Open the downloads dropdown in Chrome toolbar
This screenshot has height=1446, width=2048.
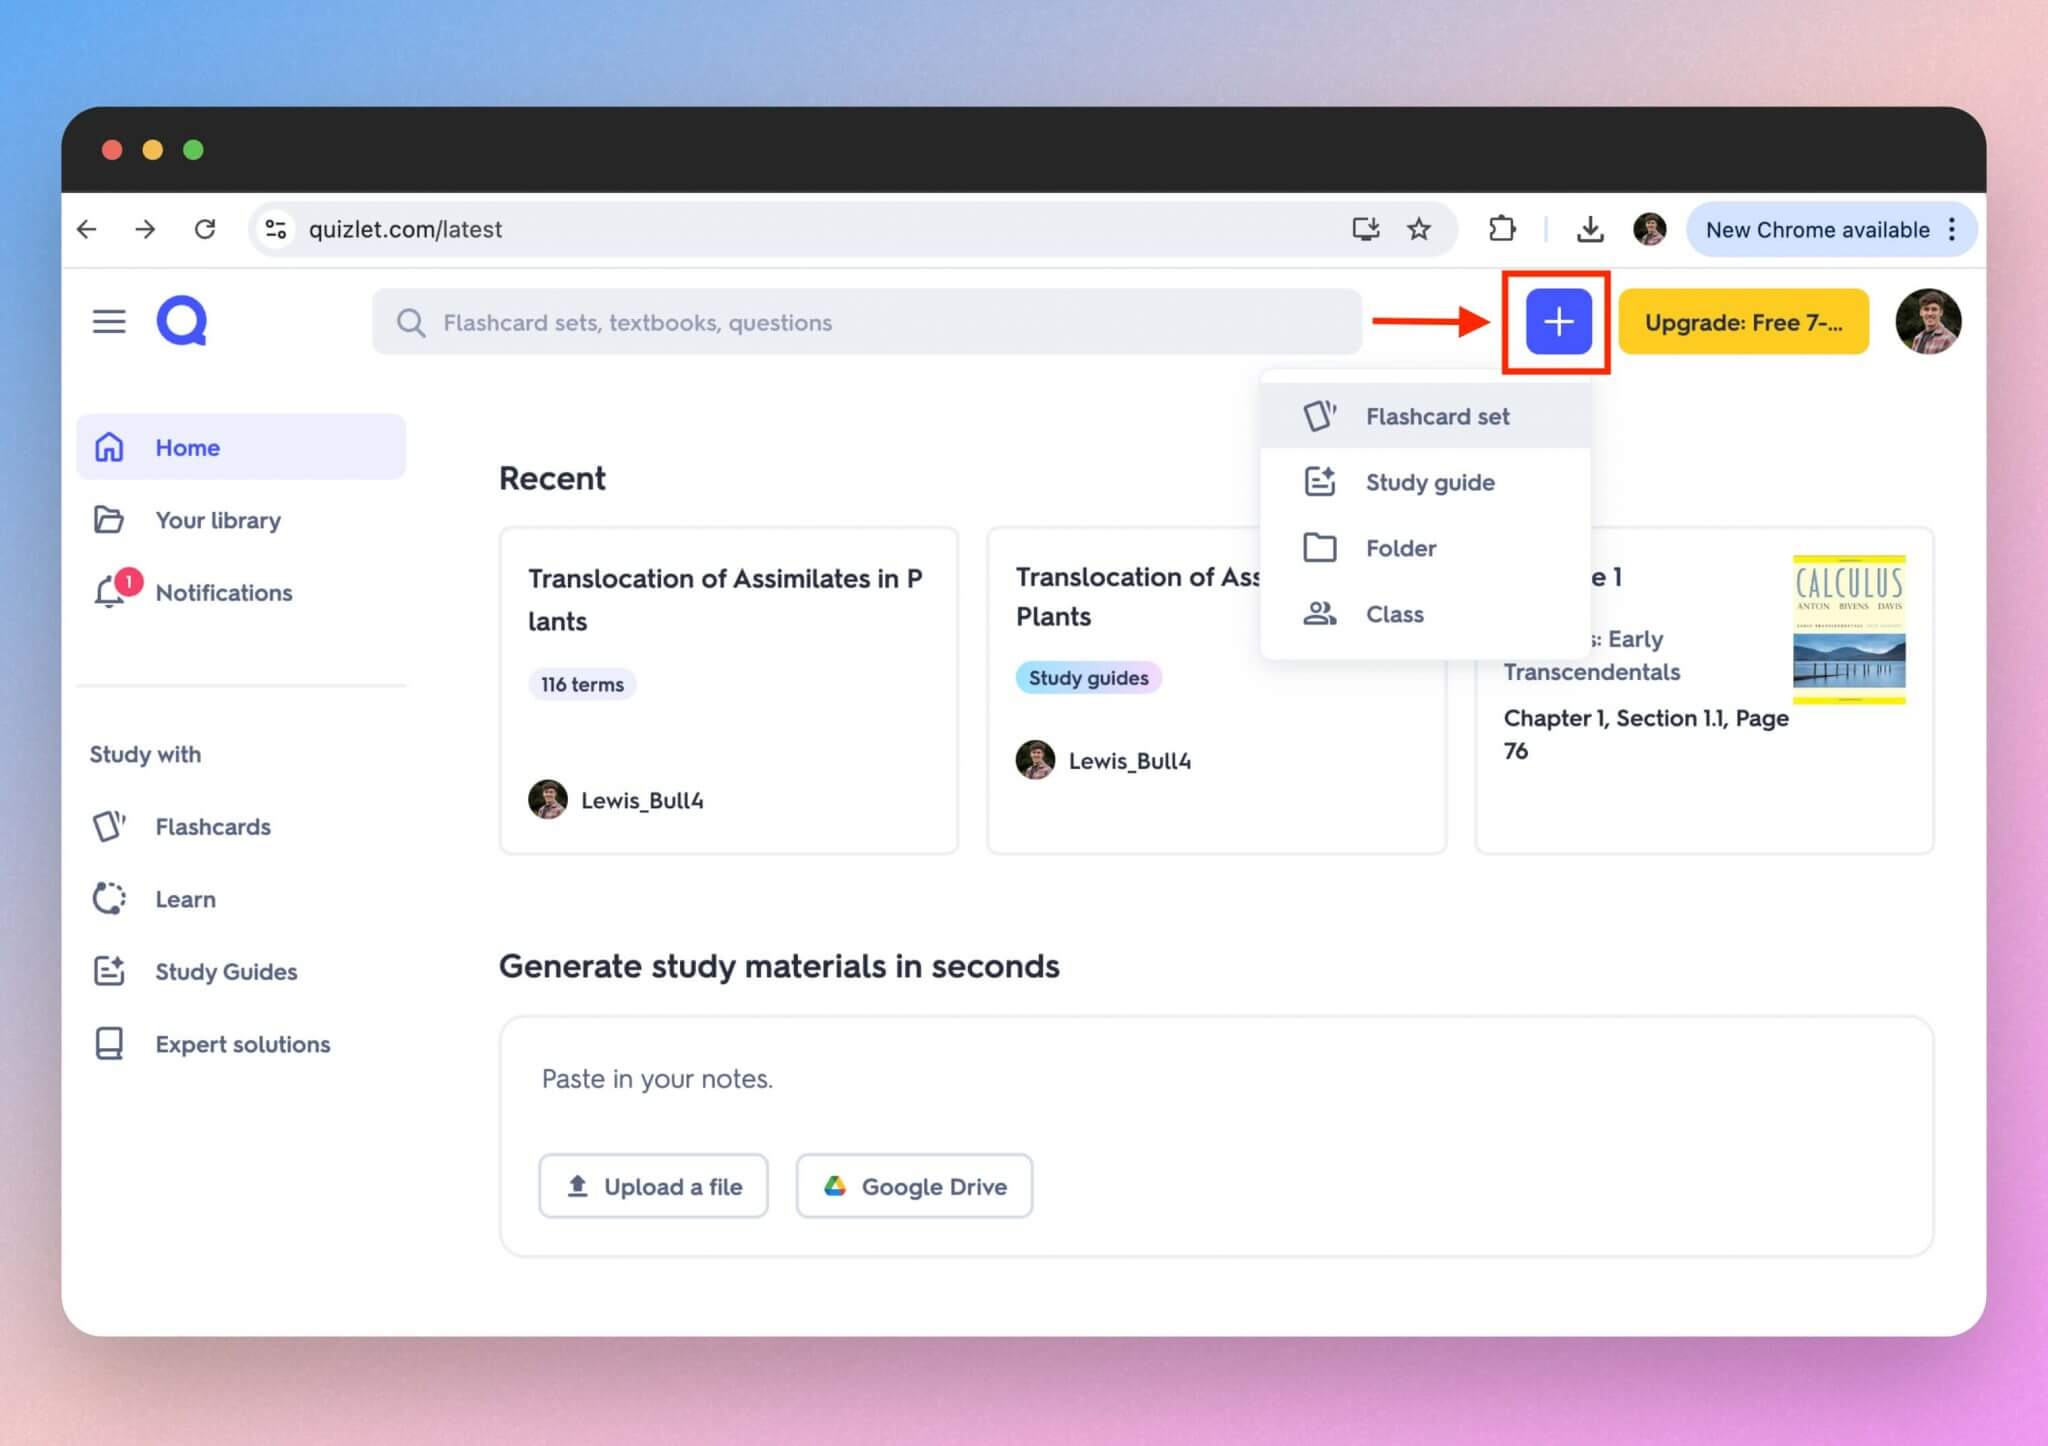coord(1590,229)
